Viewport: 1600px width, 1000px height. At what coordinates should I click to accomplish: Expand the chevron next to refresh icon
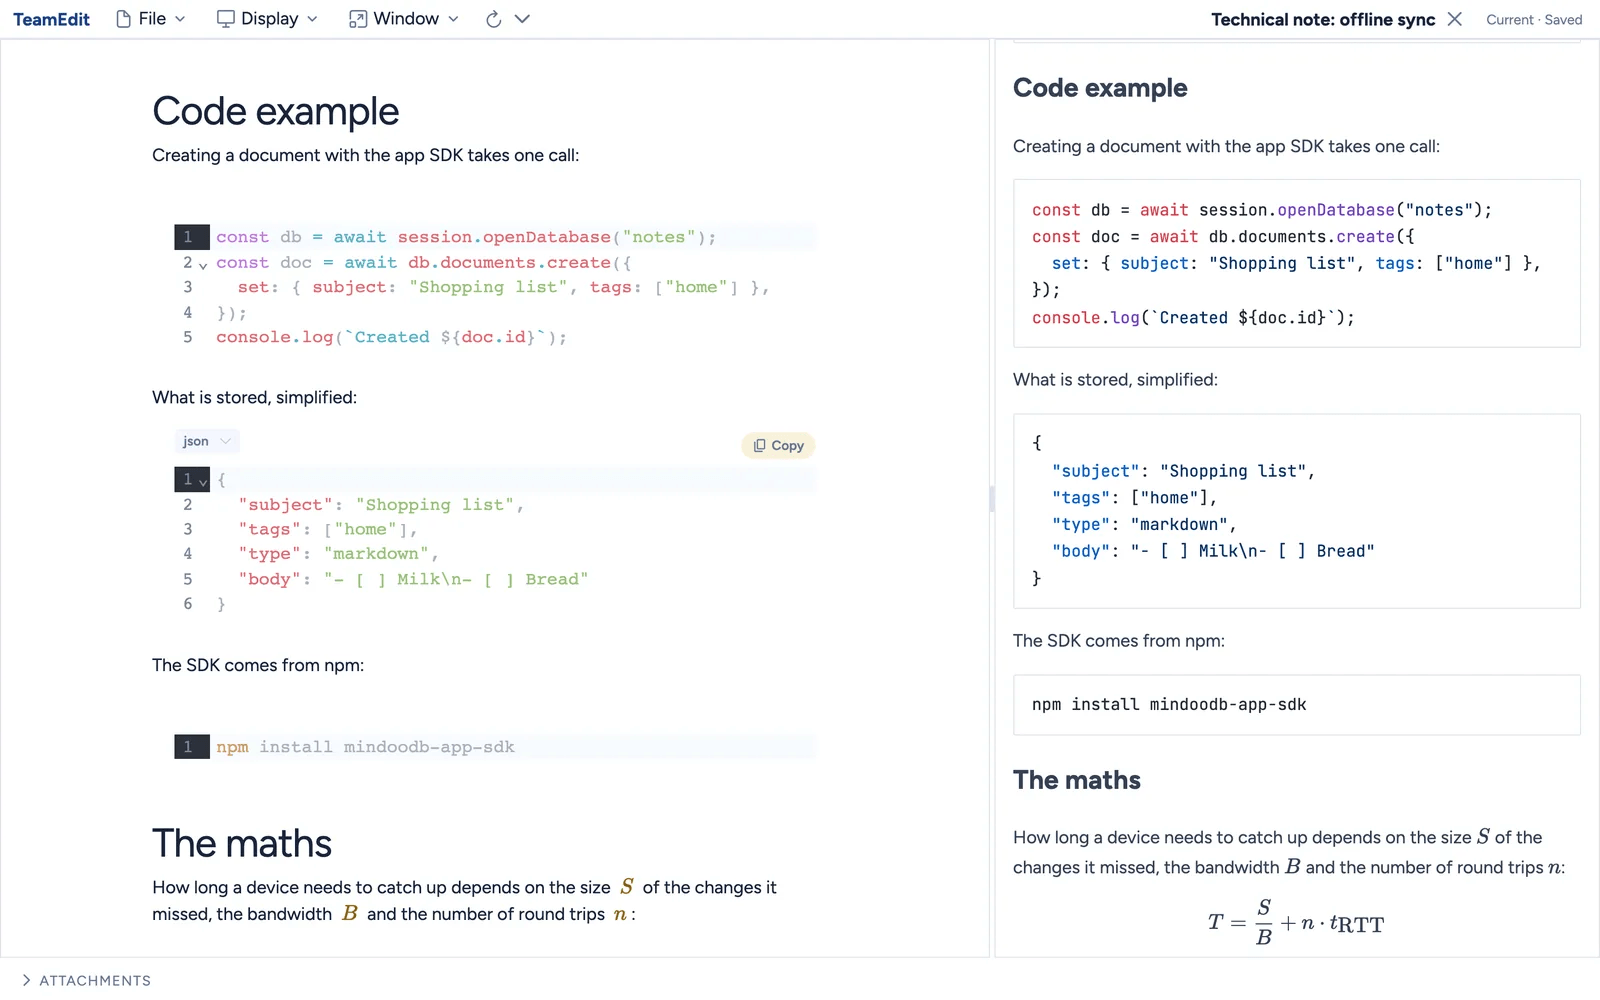(x=522, y=19)
